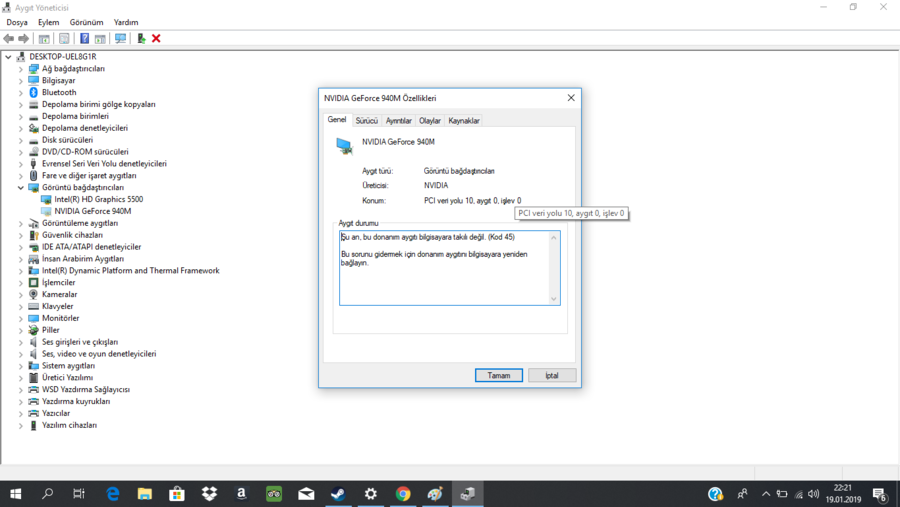This screenshot has height=507, width=900.
Task: Open the Eylem menu
Action: click(x=48, y=22)
